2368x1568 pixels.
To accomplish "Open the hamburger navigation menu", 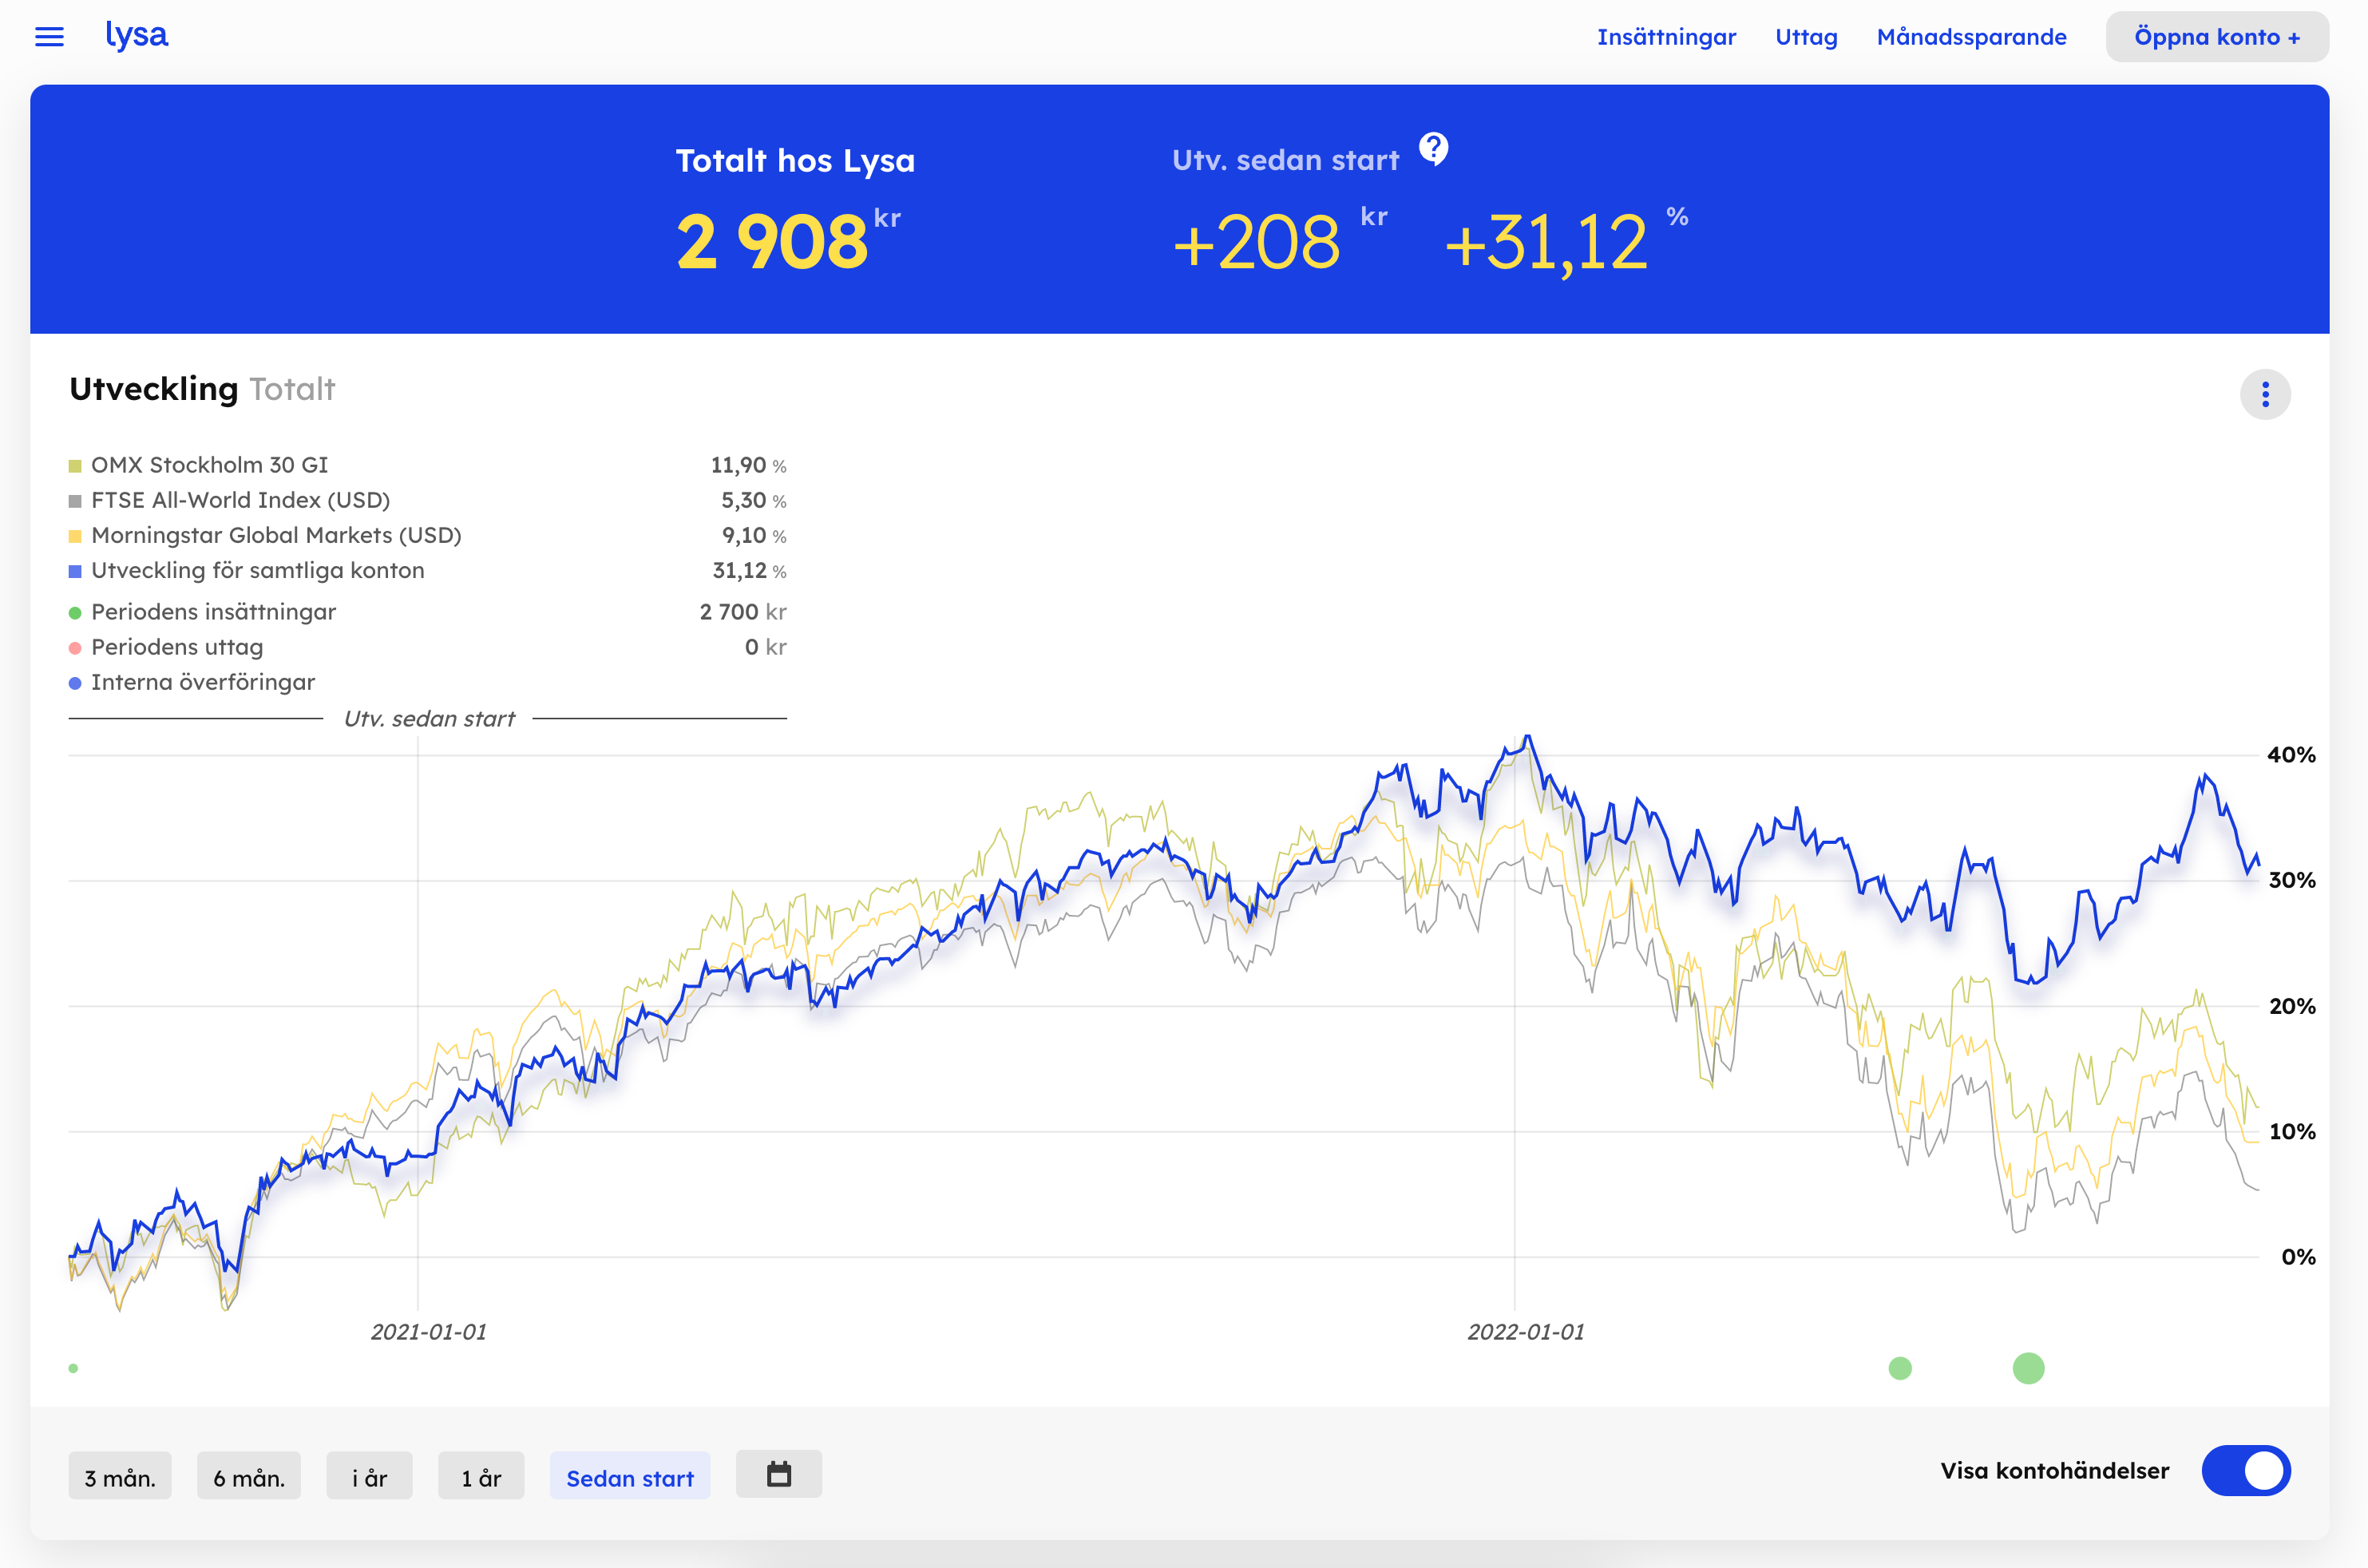I will tap(49, 37).
